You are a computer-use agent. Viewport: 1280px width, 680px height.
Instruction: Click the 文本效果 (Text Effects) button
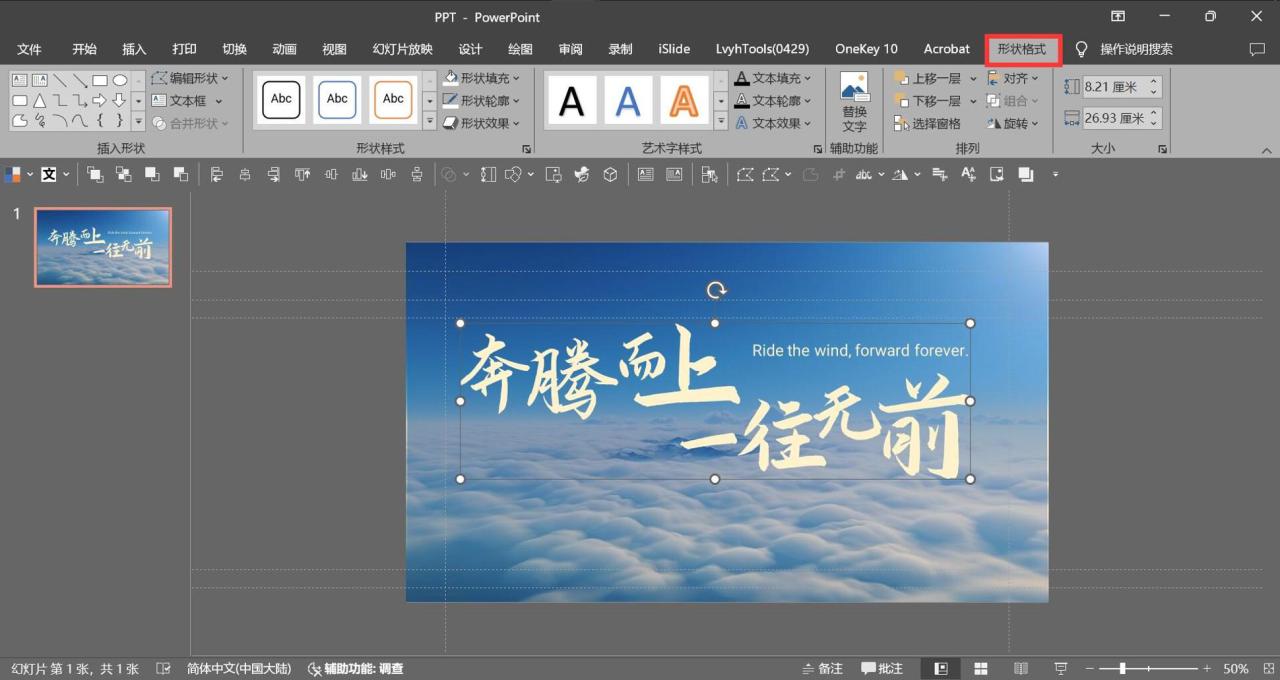point(776,122)
